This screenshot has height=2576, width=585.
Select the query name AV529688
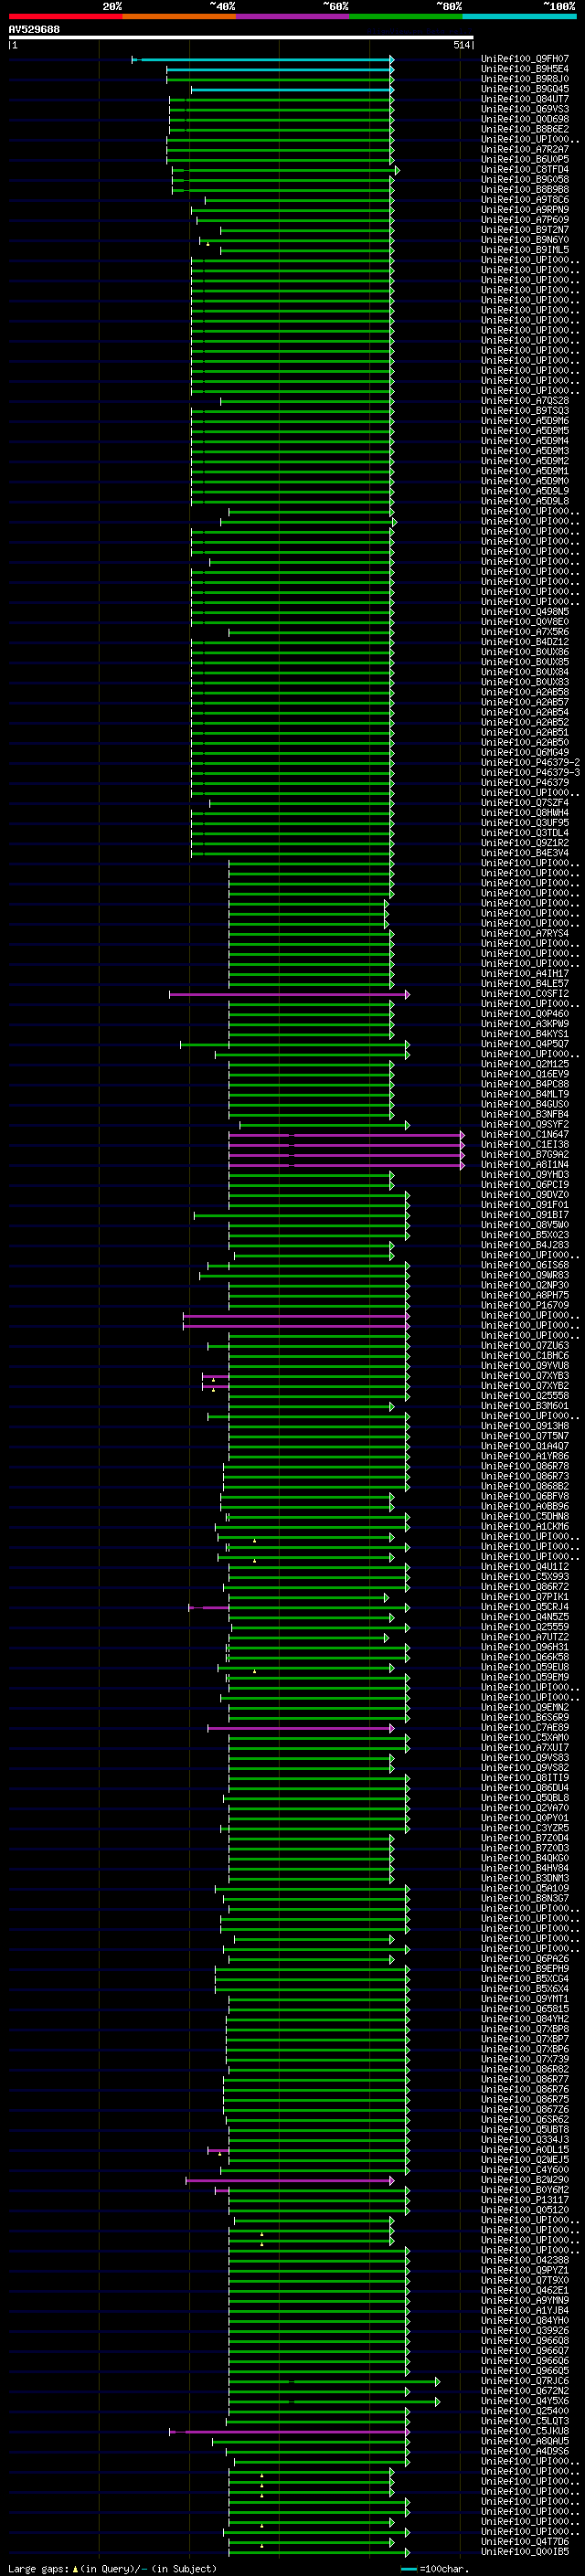point(34,29)
